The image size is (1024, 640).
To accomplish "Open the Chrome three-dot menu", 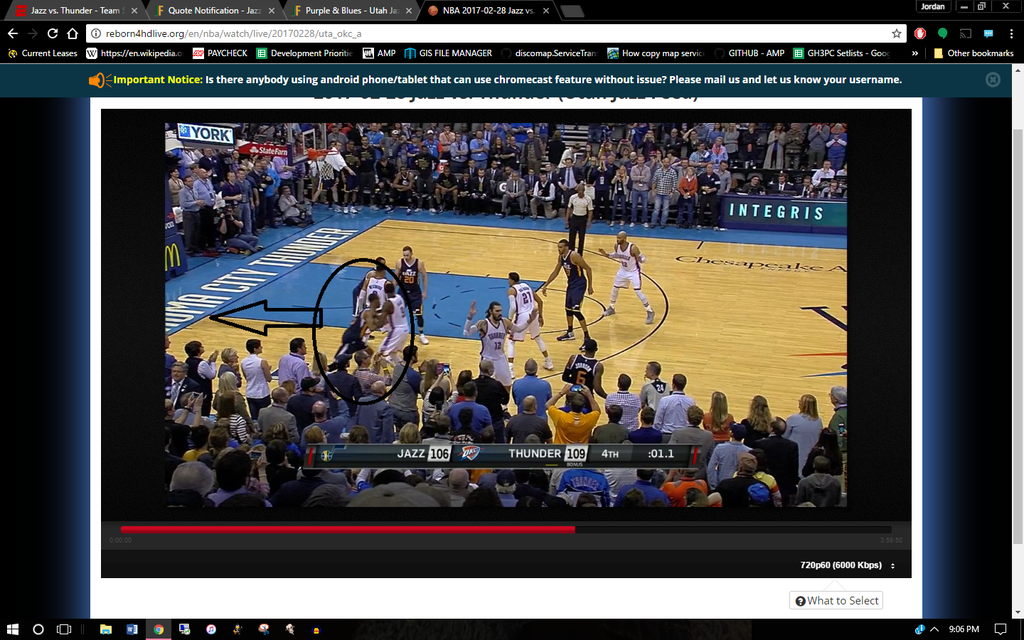I will [1011, 33].
